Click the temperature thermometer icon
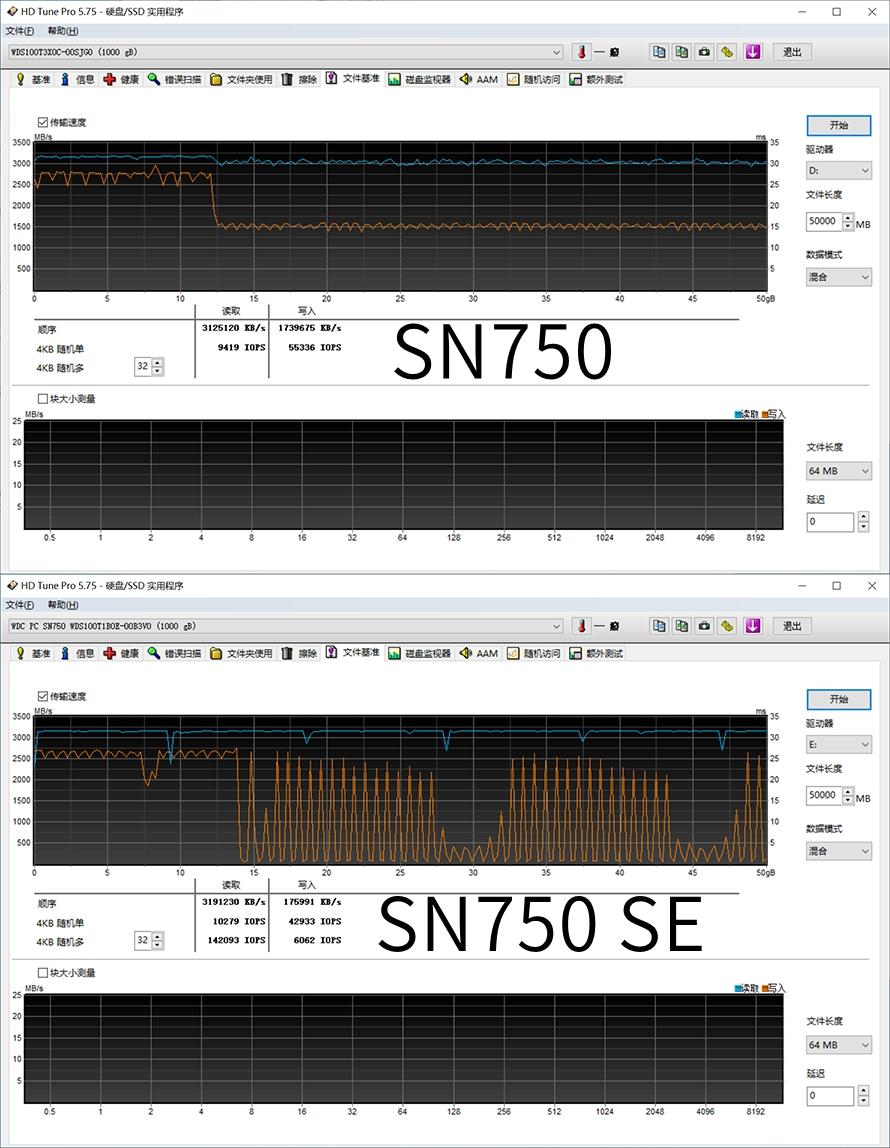This screenshot has width=890, height=1148. (581, 51)
